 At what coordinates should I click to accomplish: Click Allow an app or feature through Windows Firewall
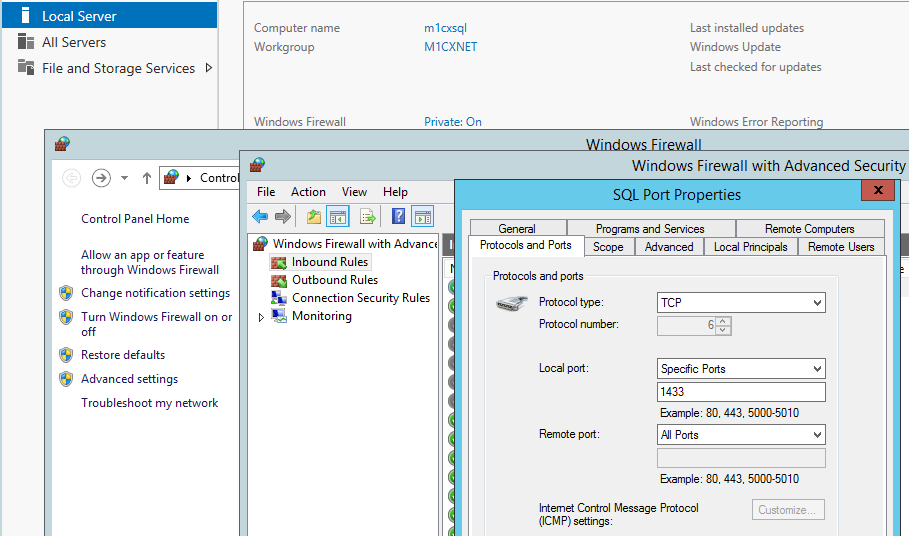(150, 262)
